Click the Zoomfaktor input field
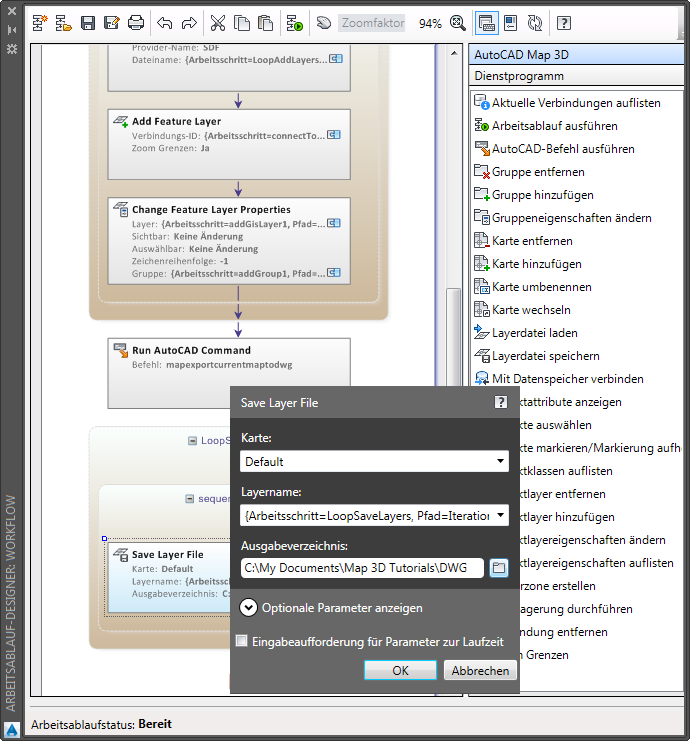 point(372,23)
